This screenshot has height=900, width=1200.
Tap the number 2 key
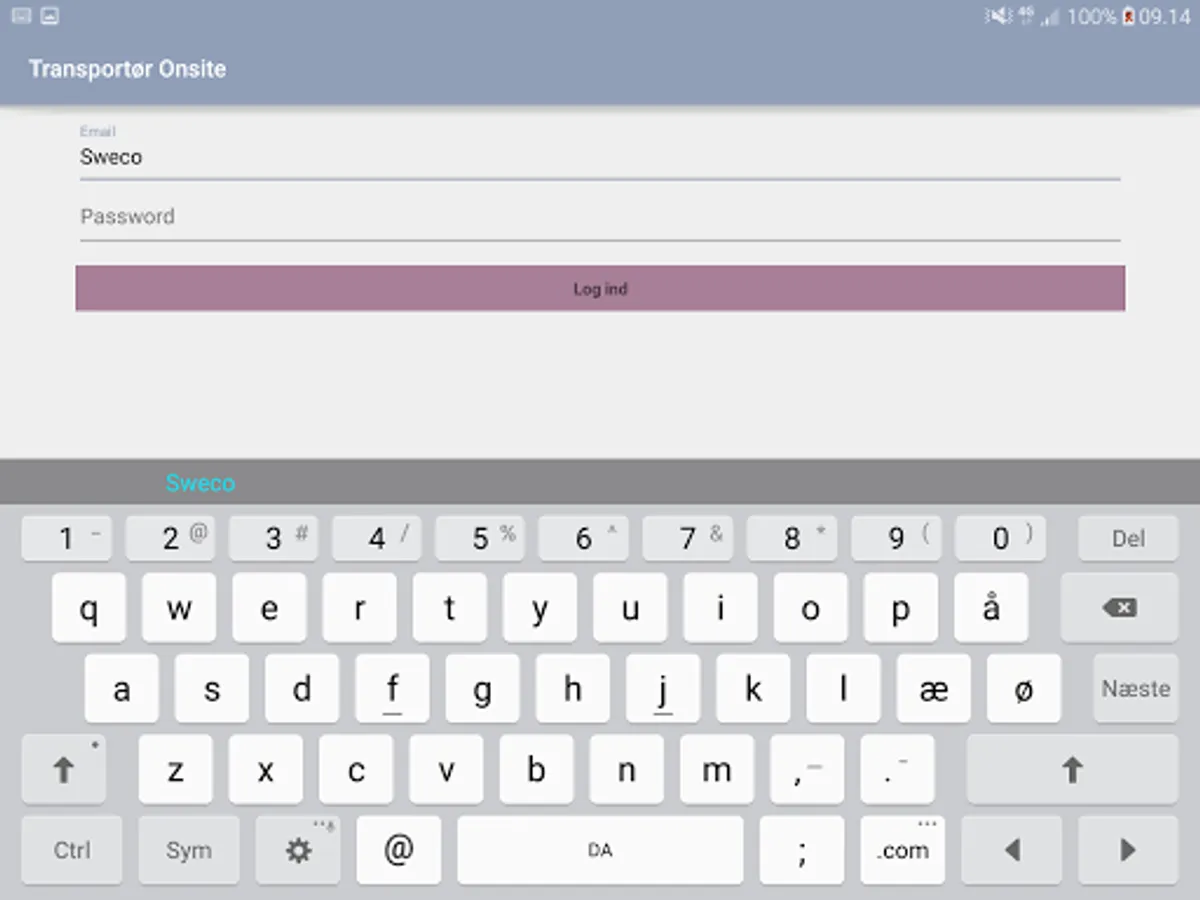[170, 538]
